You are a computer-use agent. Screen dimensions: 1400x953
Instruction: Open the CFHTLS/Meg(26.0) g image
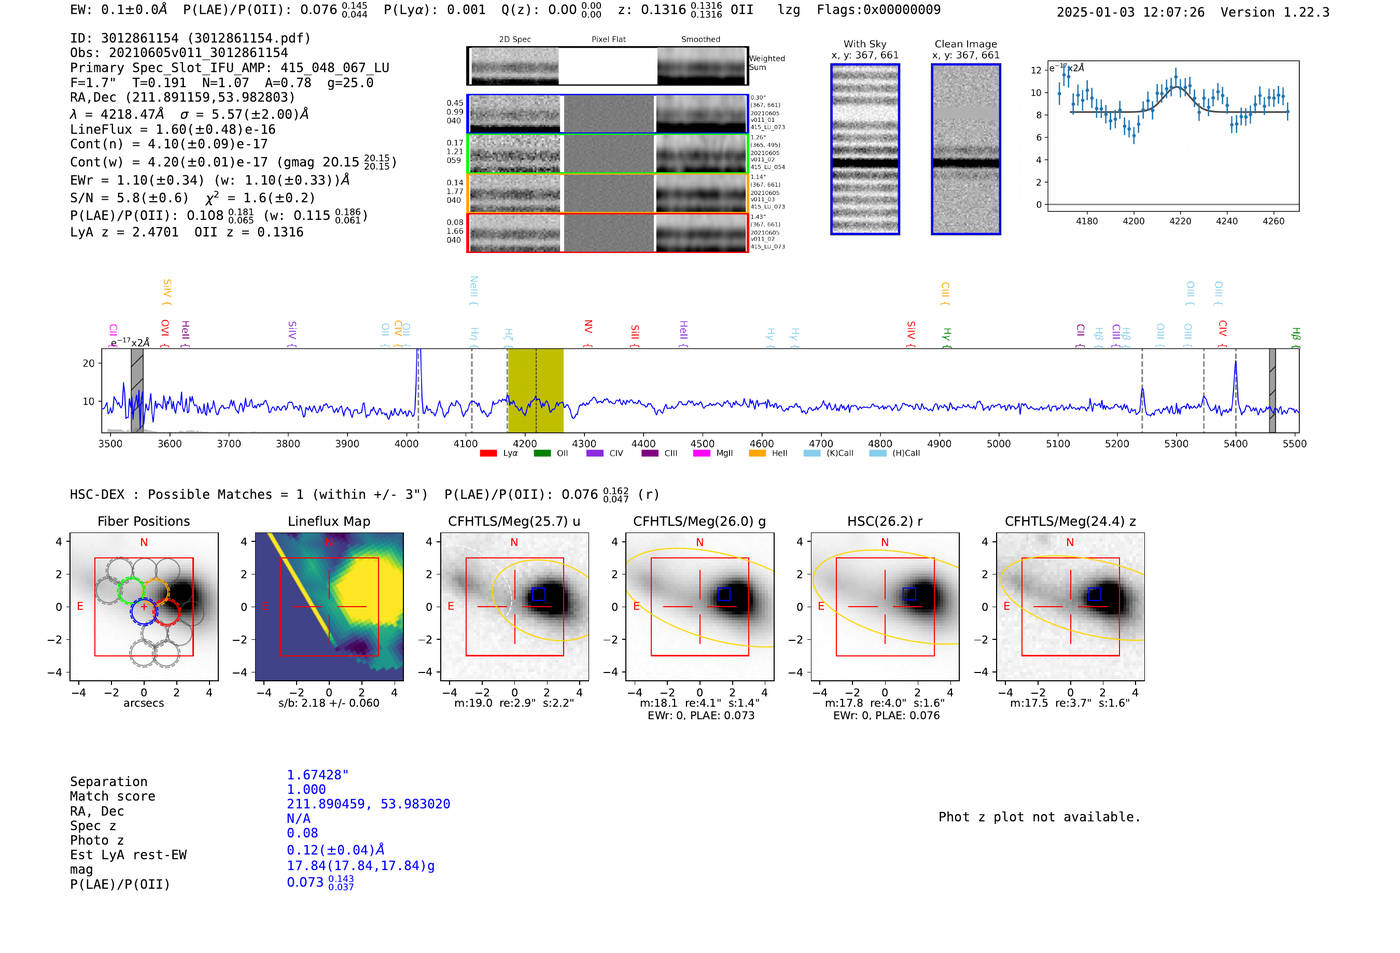click(x=700, y=607)
